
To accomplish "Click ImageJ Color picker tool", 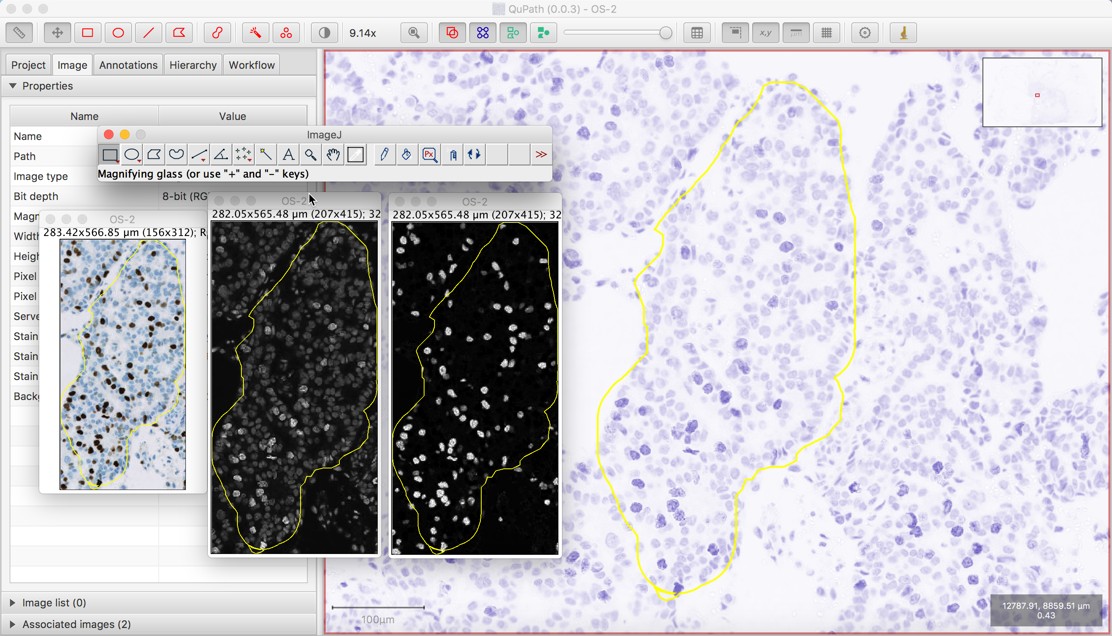I will 356,155.
